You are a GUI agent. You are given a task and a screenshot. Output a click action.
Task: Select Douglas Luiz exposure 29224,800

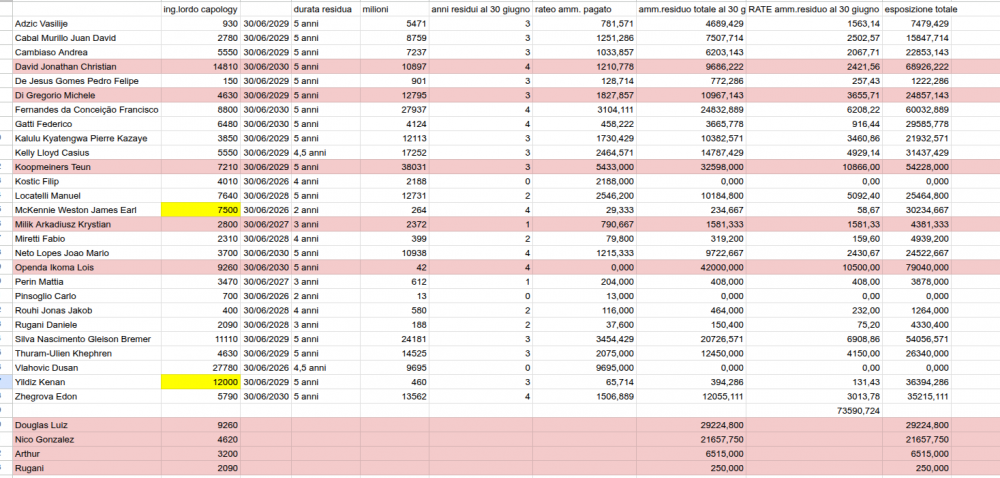click(x=917, y=425)
